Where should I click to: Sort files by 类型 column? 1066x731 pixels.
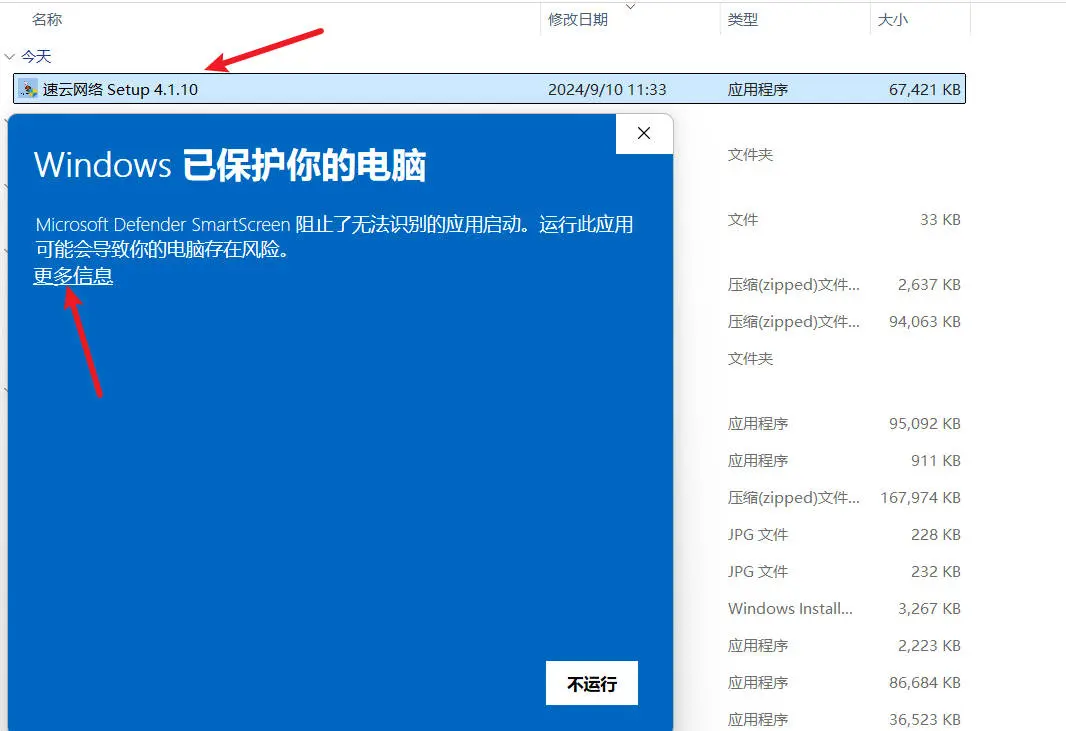click(x=743, y=19)
